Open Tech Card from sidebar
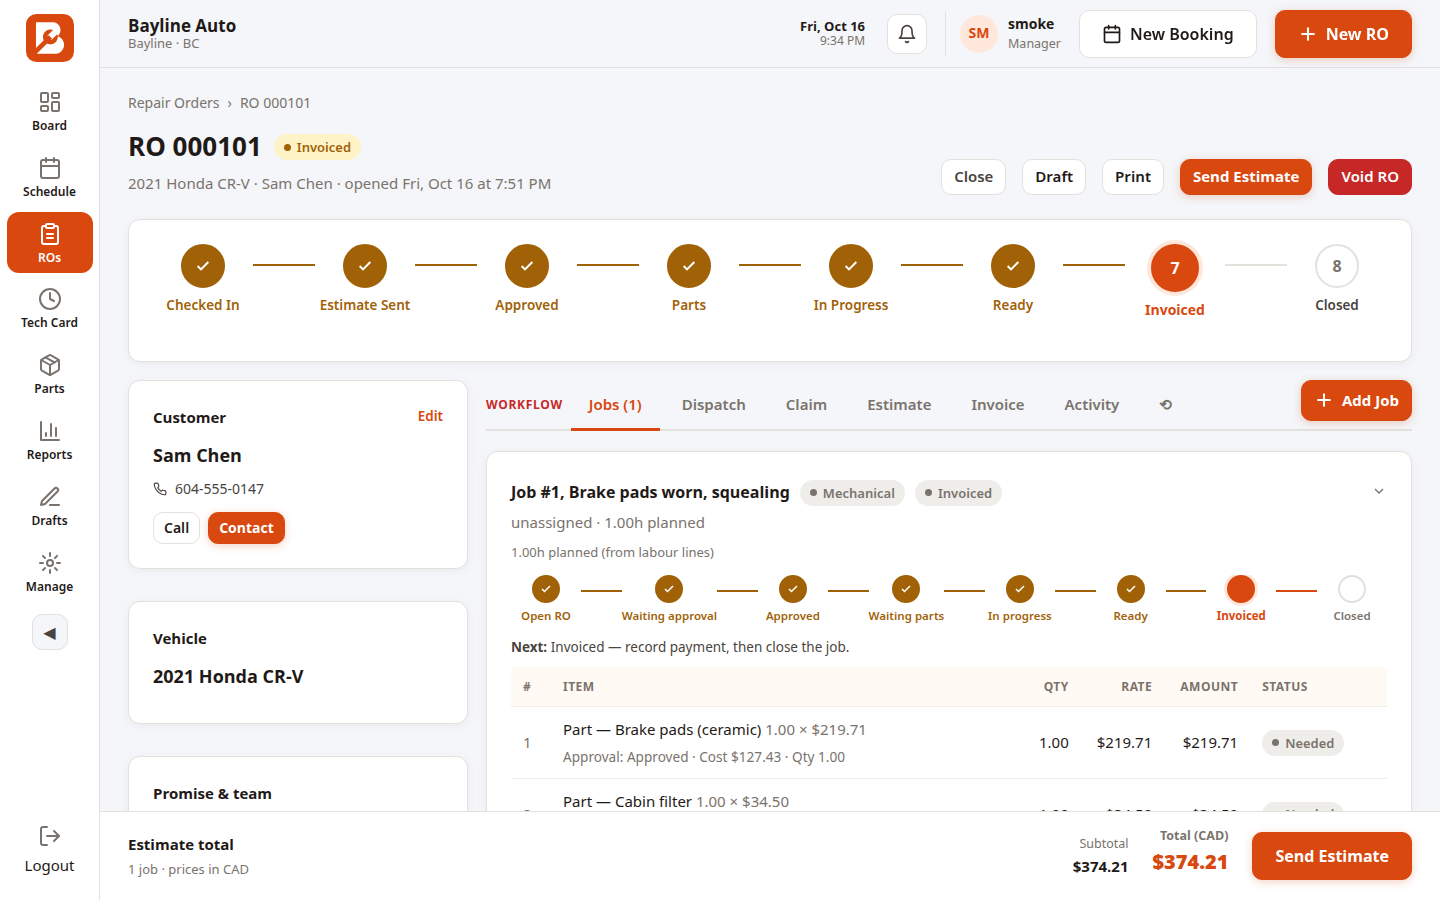 (x=49, y=309)
